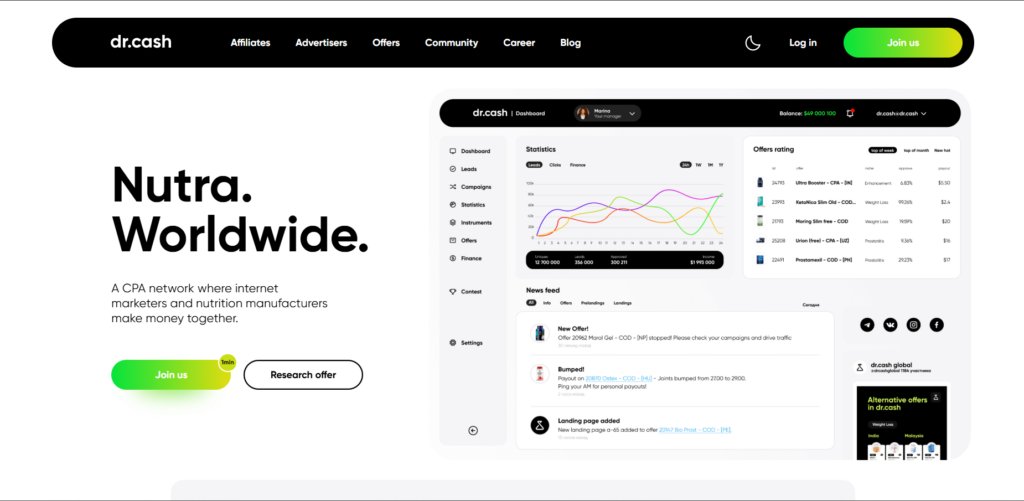Viewport: 1024px width, 501px height.
Task: Open the 20147 Bio Prost - COD link
Action: [x=695, y=430]
